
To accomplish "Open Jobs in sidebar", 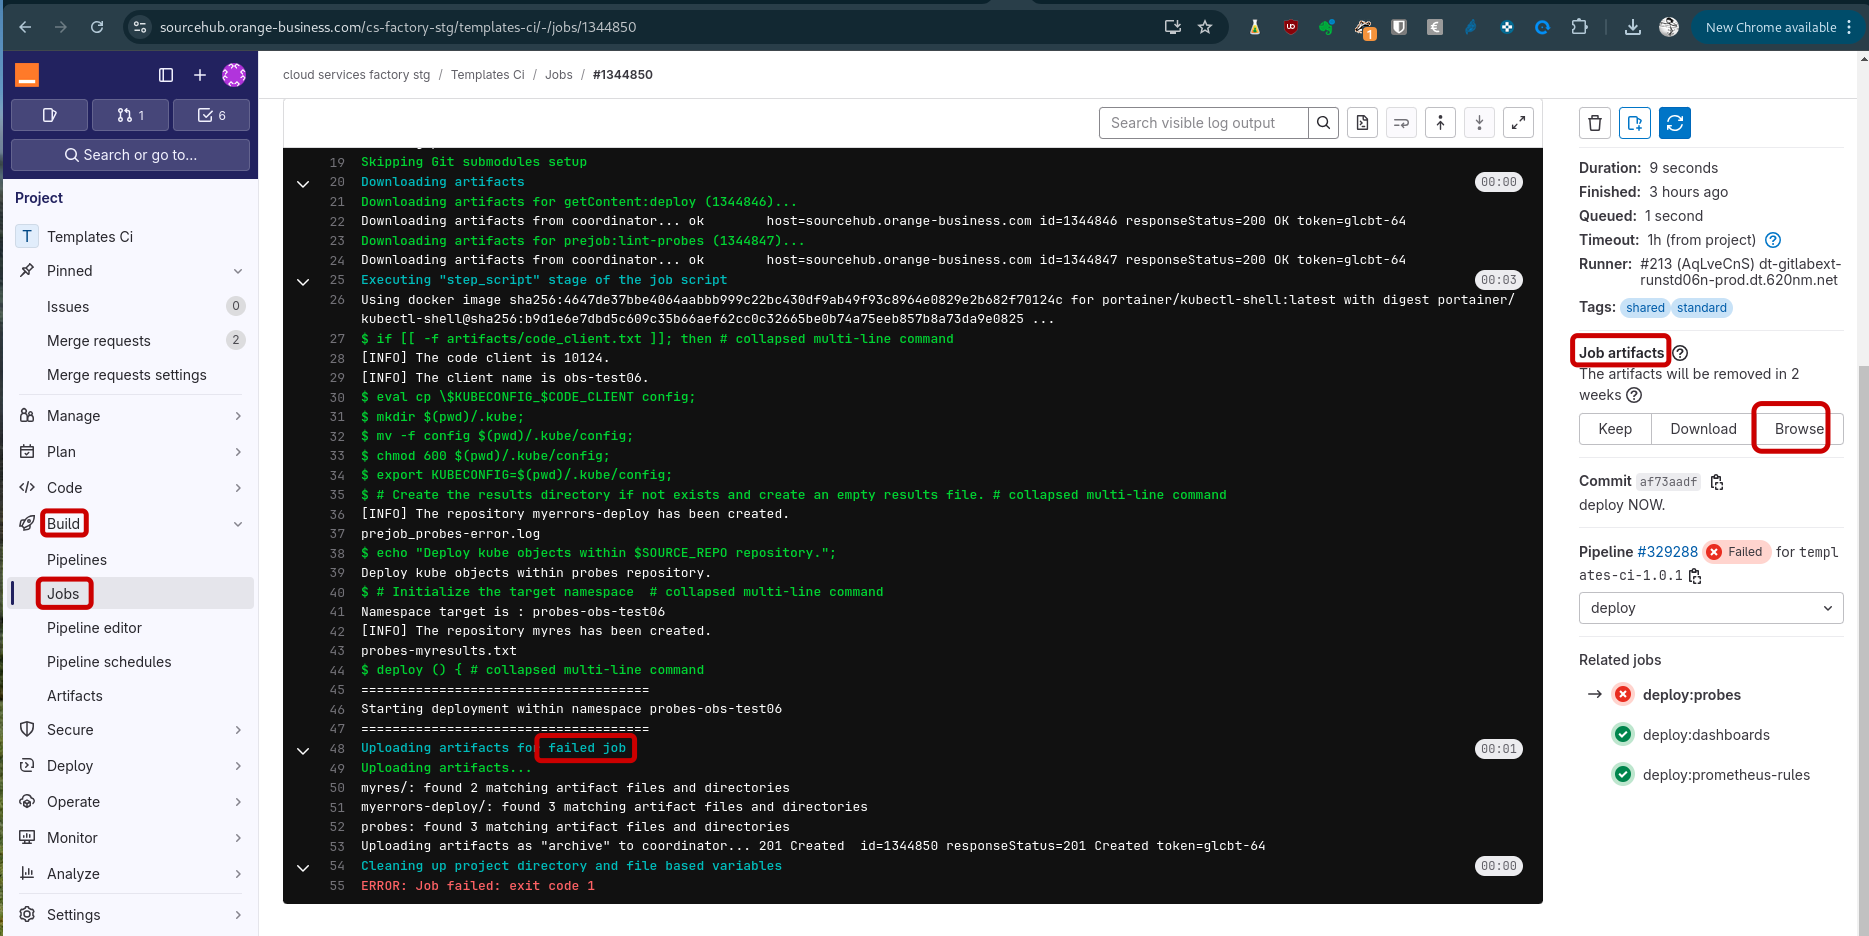I will coord(132,594).
